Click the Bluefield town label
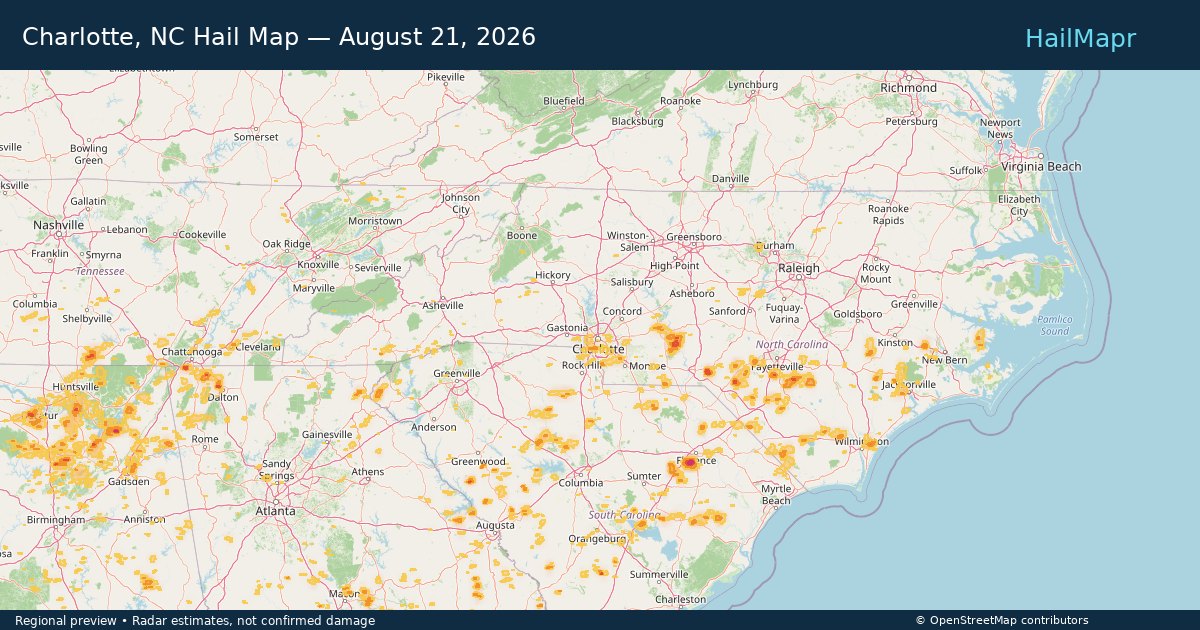Screen dimensions: 1200x630 click(x=564, y=101)
